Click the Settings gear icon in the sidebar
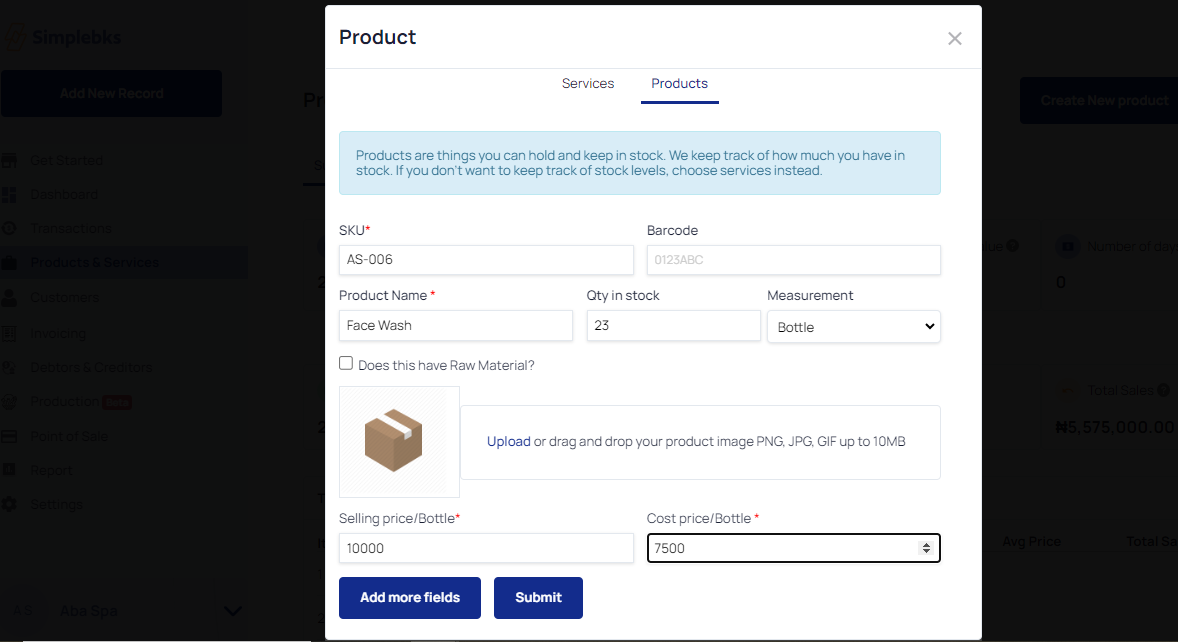The height and width of the screenshot is (642, 1178). tap(9, 505)
